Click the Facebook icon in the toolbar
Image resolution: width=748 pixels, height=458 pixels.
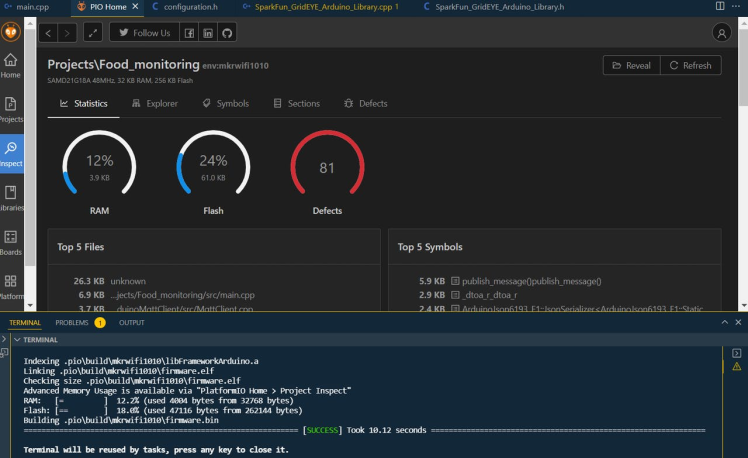(x=189, y=33)
